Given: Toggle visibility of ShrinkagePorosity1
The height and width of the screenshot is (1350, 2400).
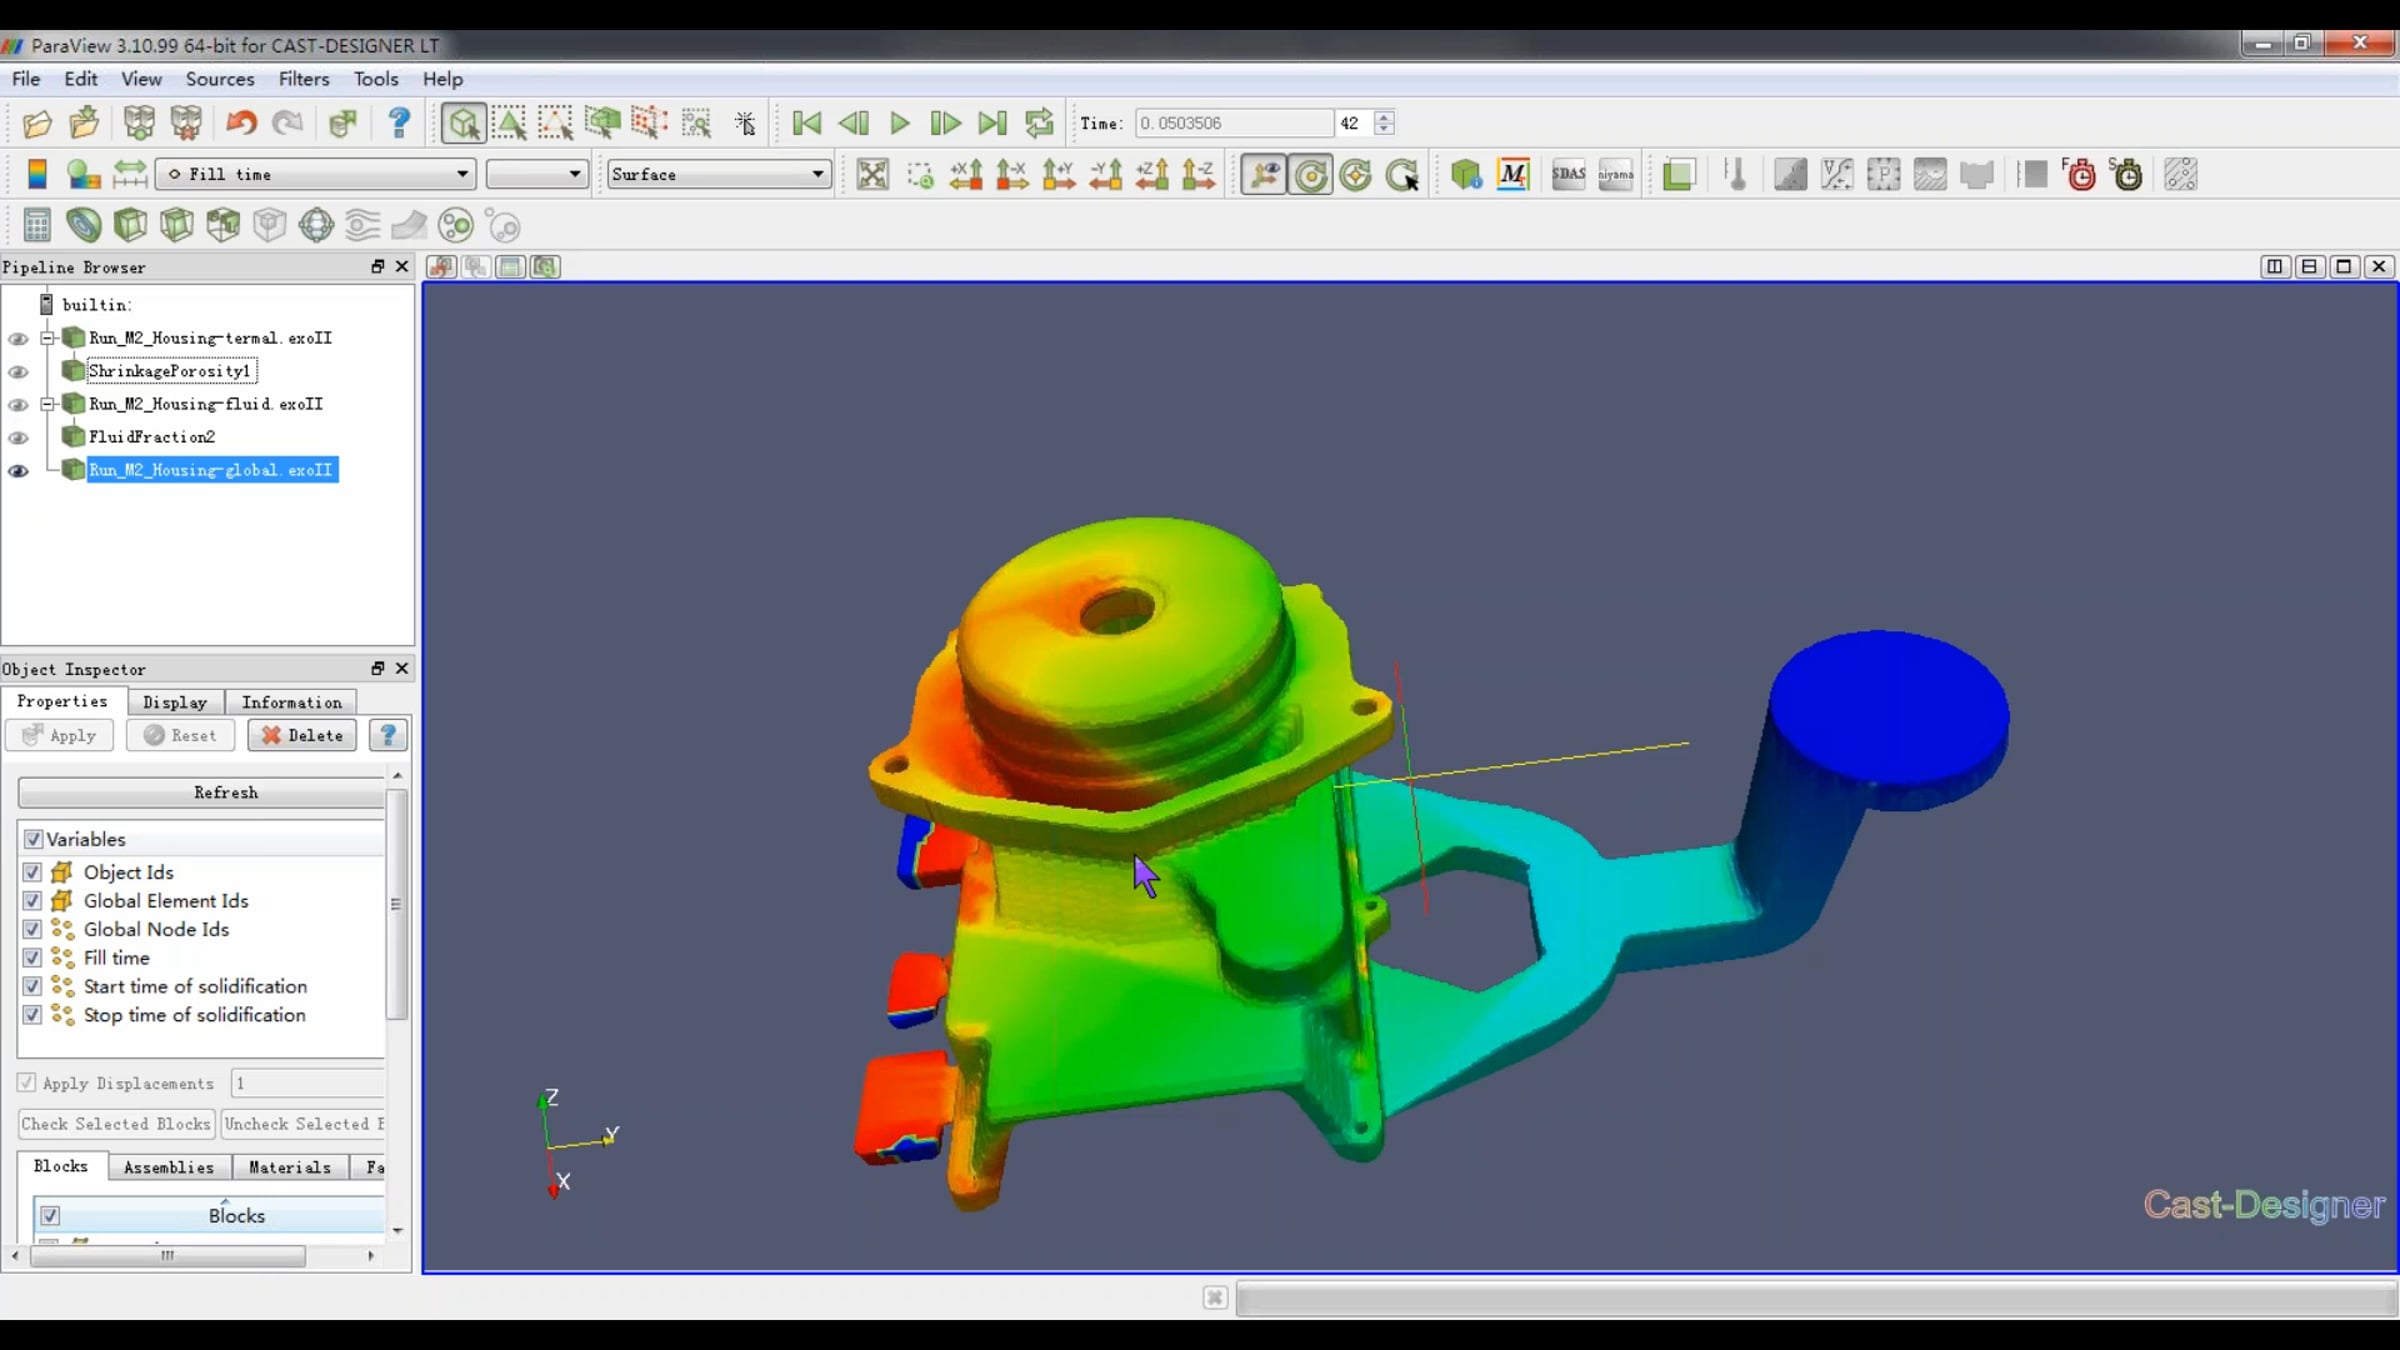Looking at the screenshot, I should tap(18, 372).
